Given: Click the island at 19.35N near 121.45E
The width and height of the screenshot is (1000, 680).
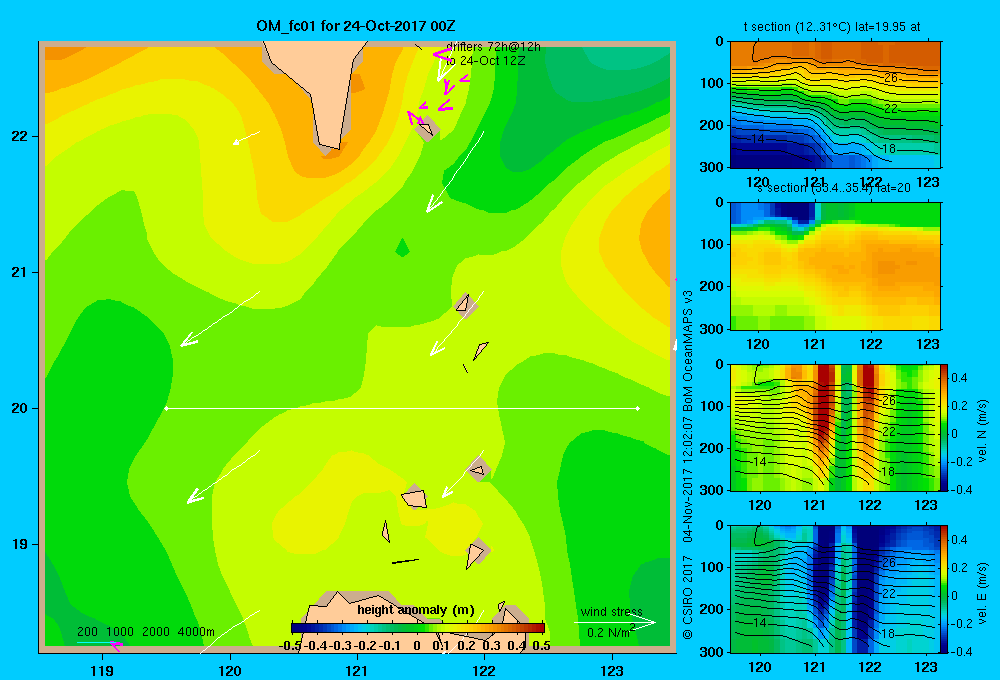Looking at the screenshot, I should 415,497.
